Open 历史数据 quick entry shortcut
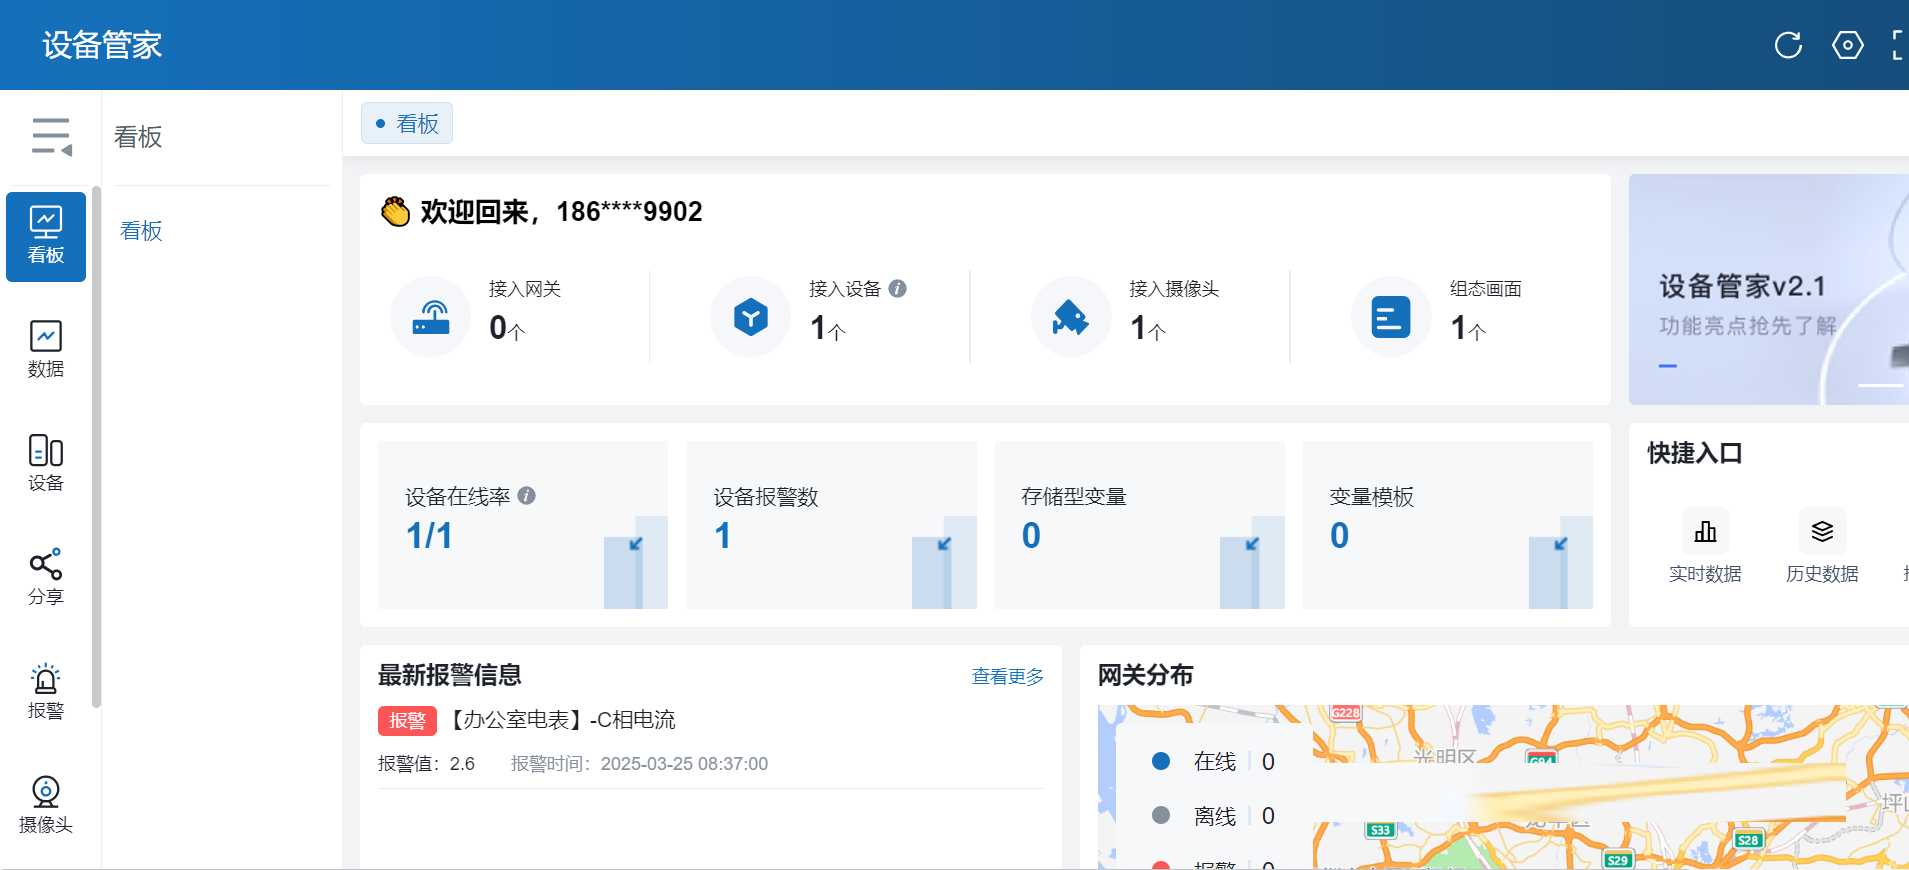The image size is (1909, 870). pos(1822,546)
